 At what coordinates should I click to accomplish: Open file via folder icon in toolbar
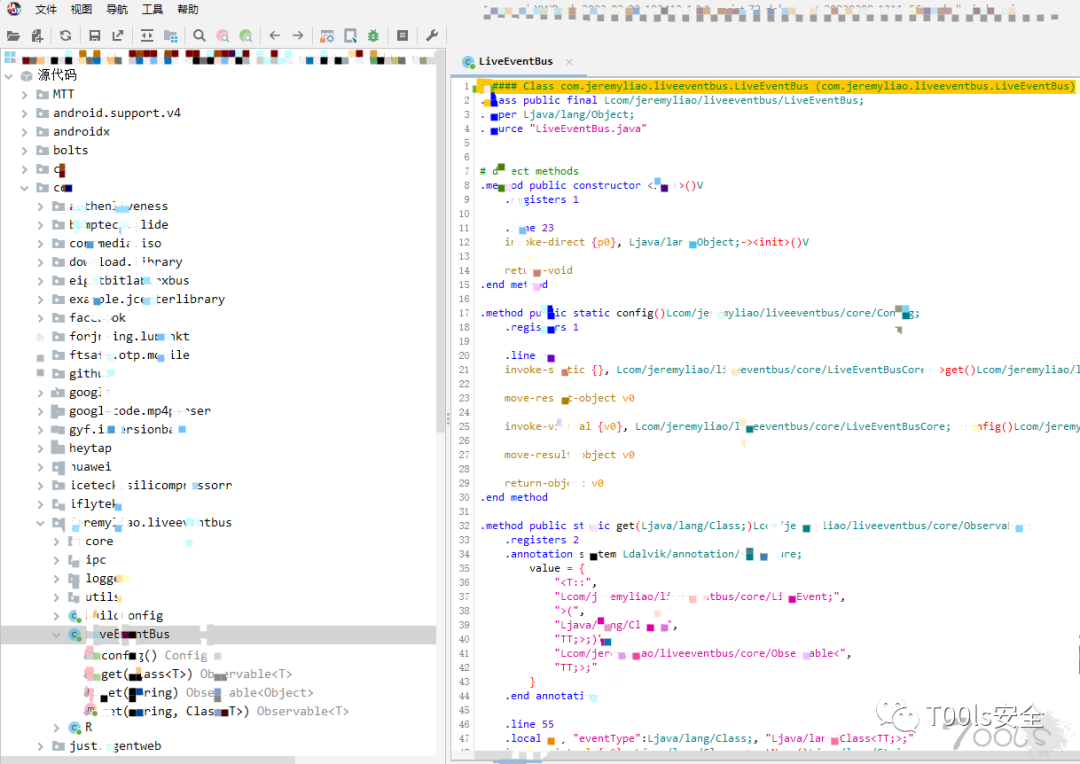click(x=13, y=36)
